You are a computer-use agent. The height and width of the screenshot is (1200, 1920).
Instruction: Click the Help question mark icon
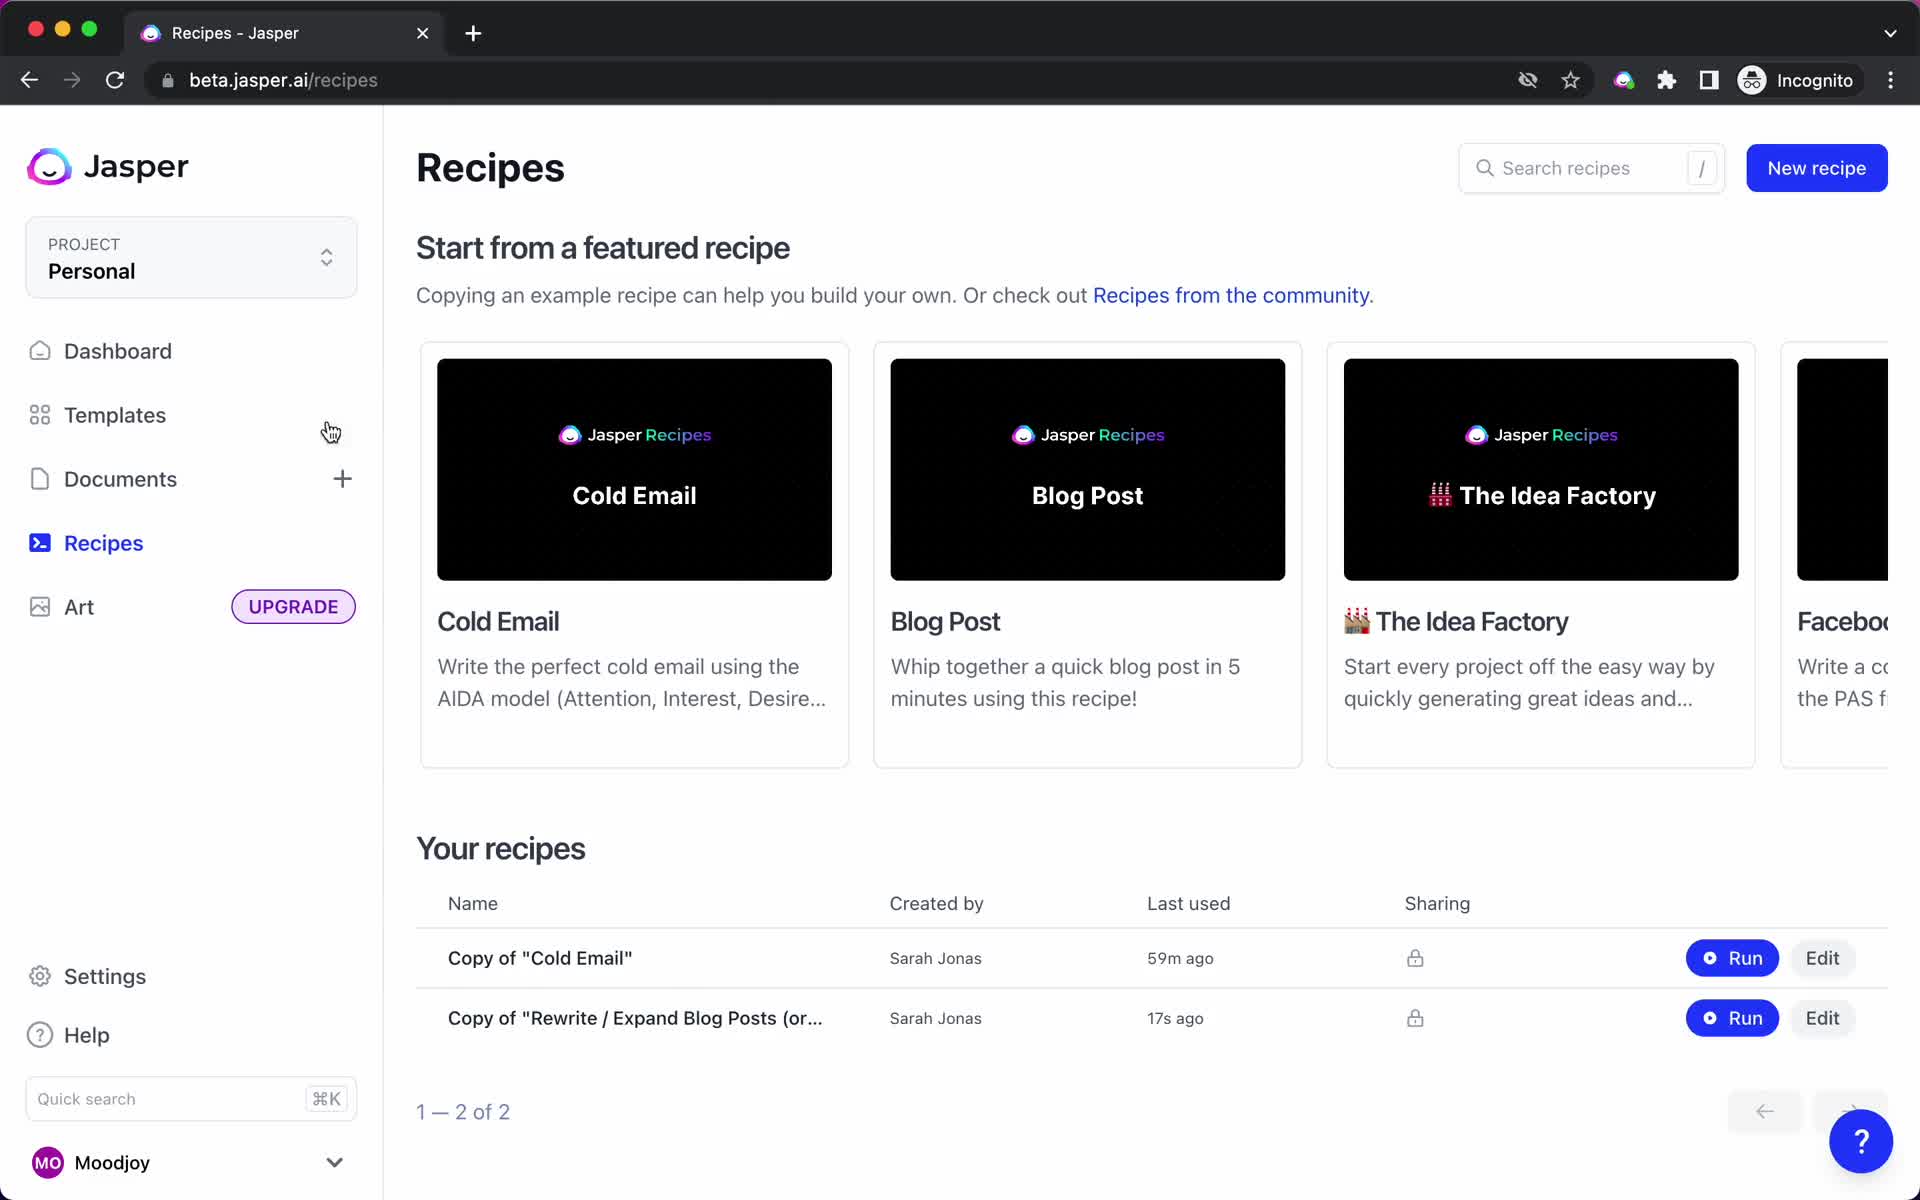pos(1861,1141)
